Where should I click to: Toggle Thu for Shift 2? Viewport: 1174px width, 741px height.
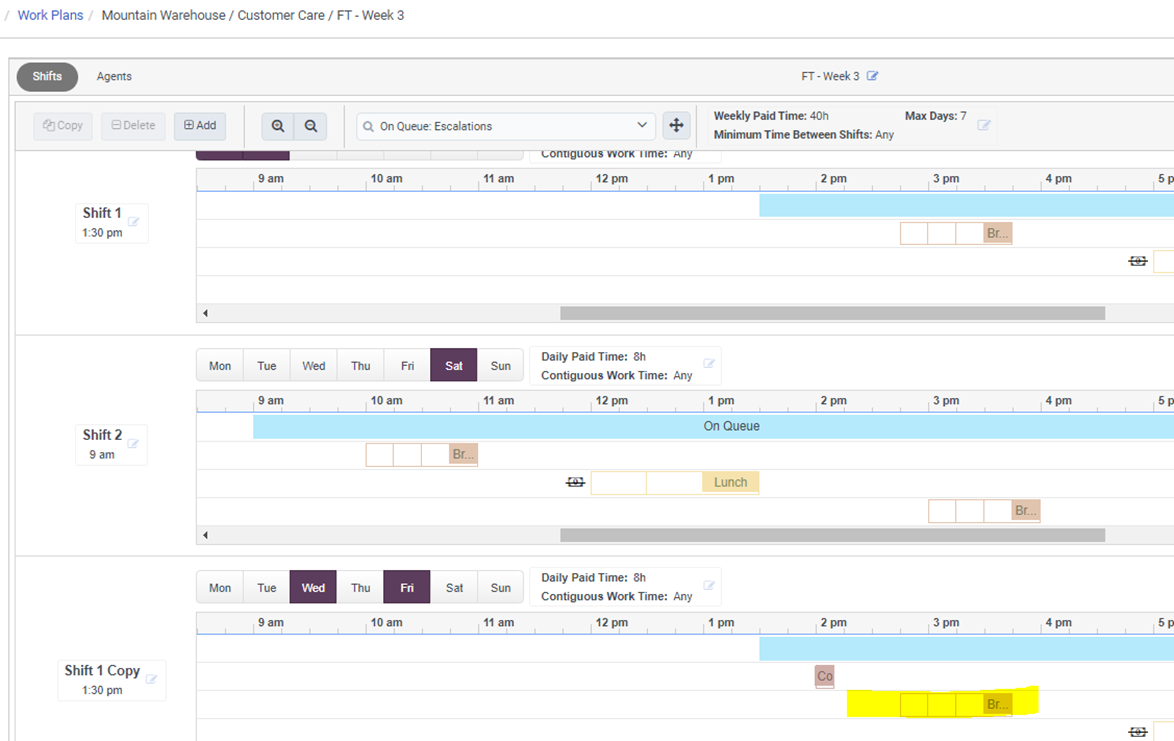(x=361, y=365)
